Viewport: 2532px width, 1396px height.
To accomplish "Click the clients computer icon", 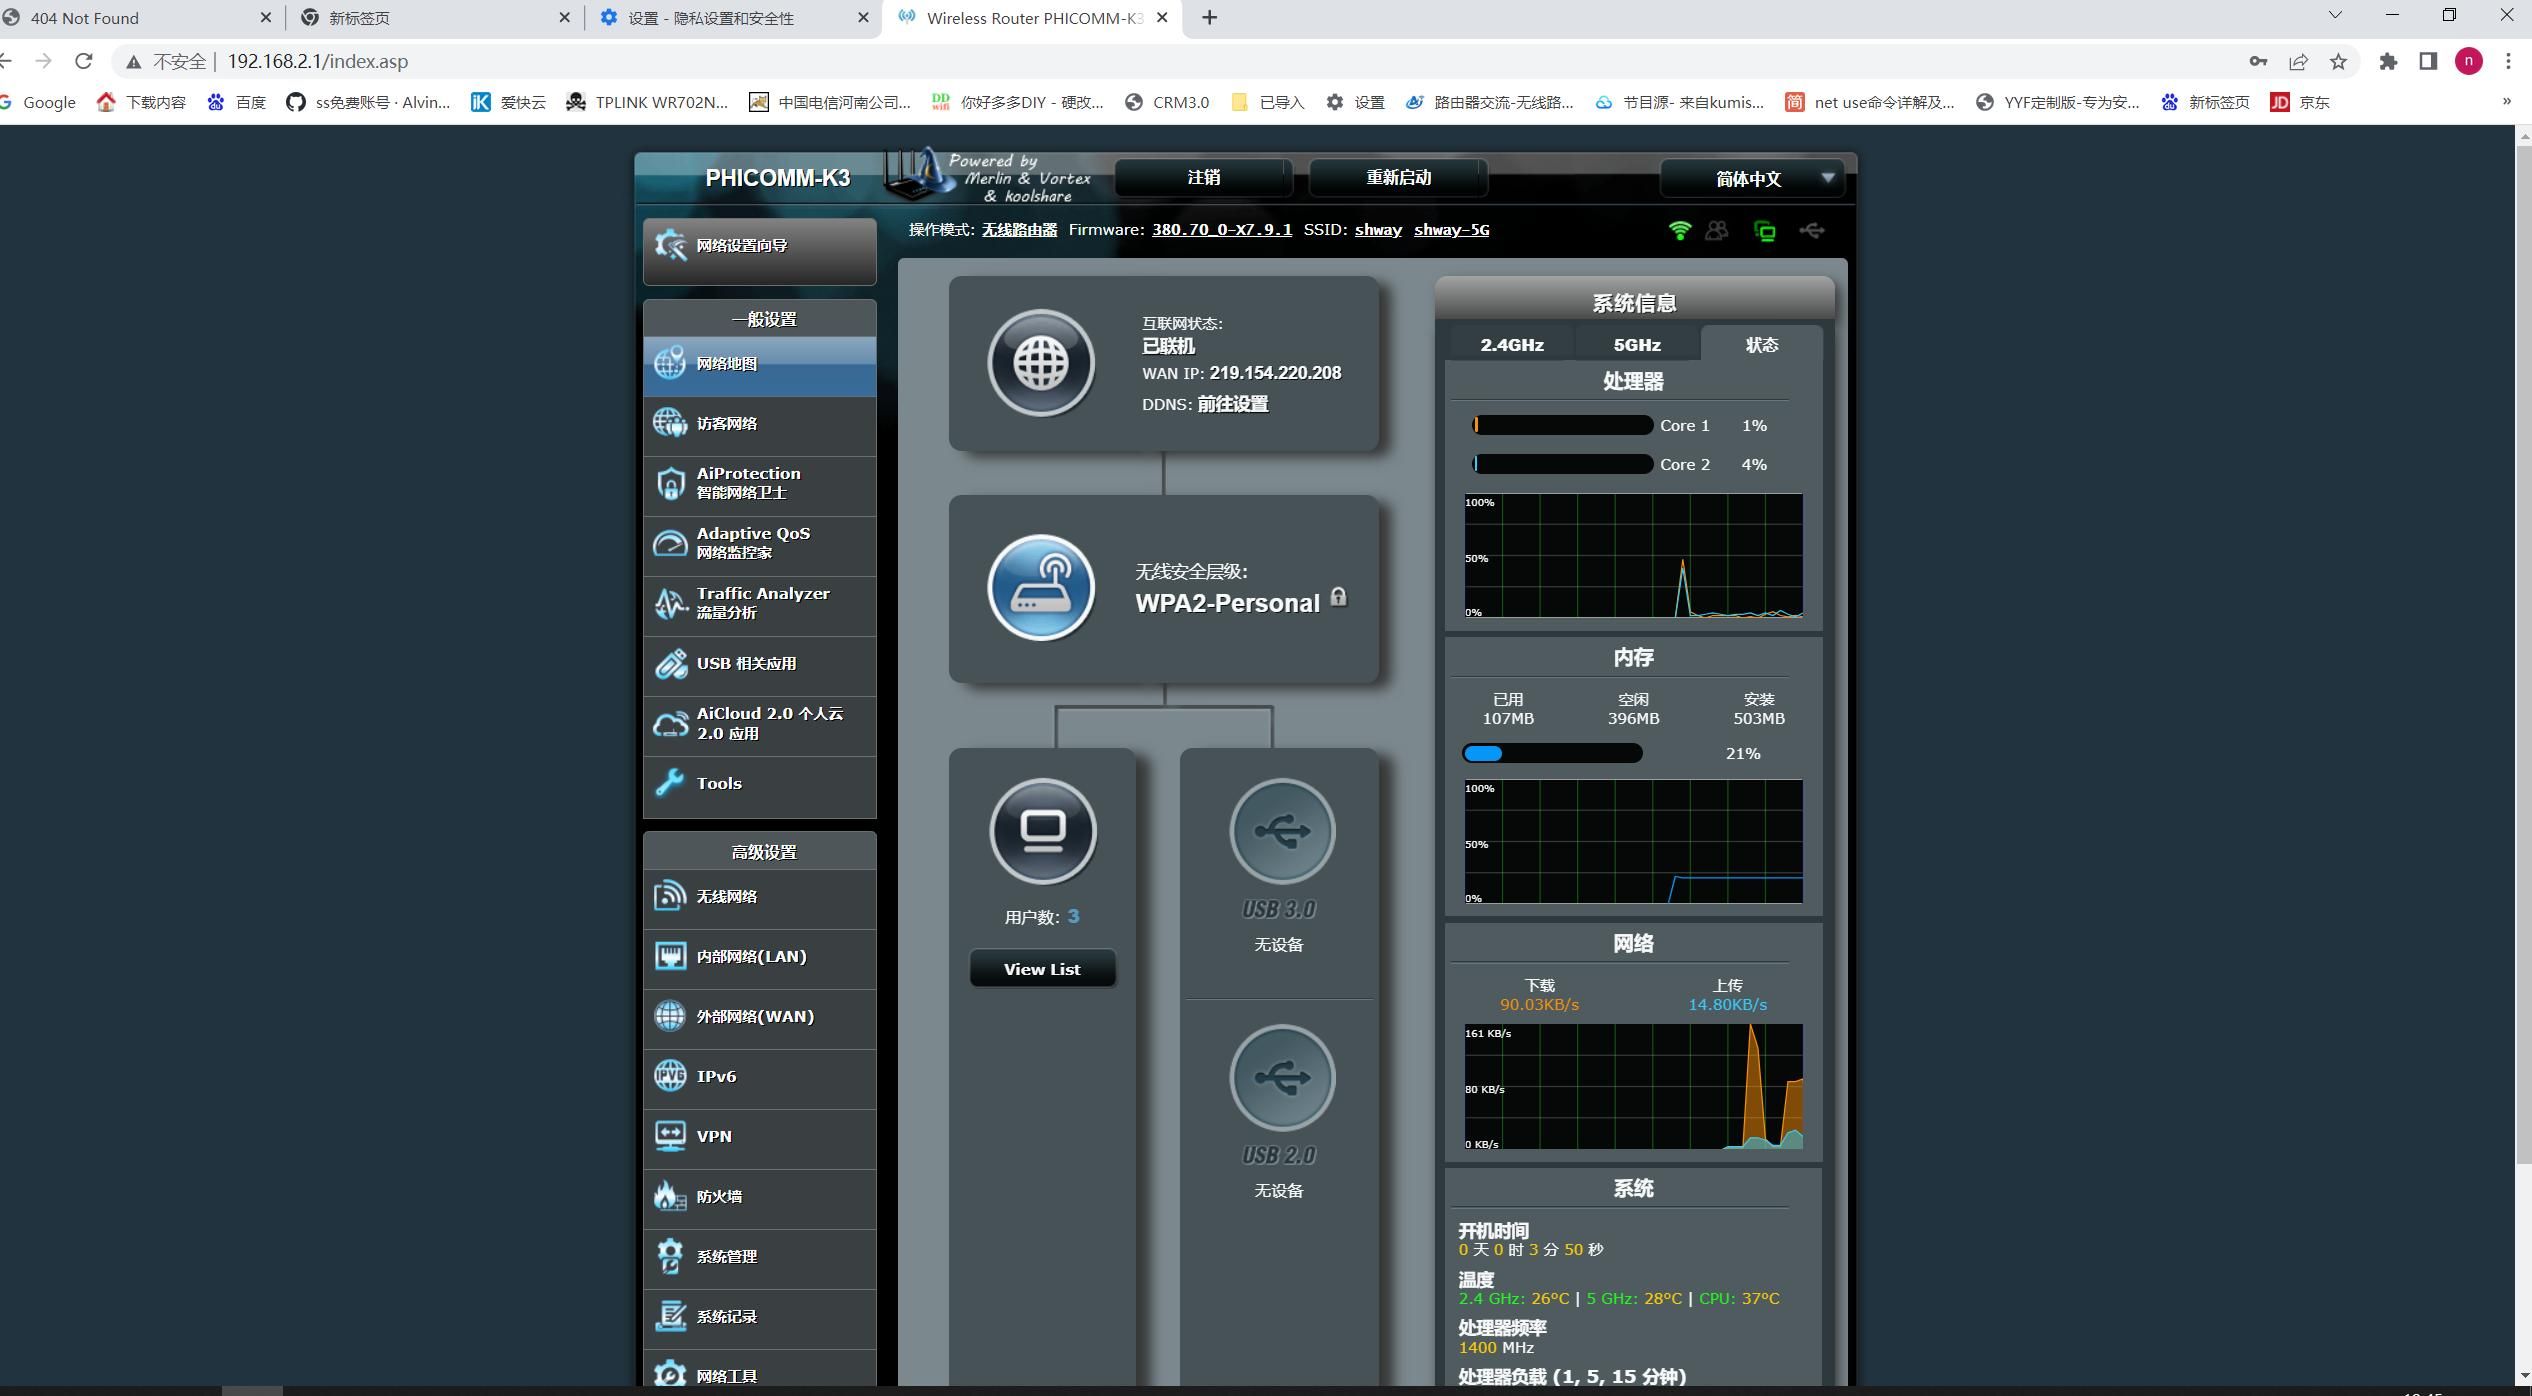I will point(1043,831).
